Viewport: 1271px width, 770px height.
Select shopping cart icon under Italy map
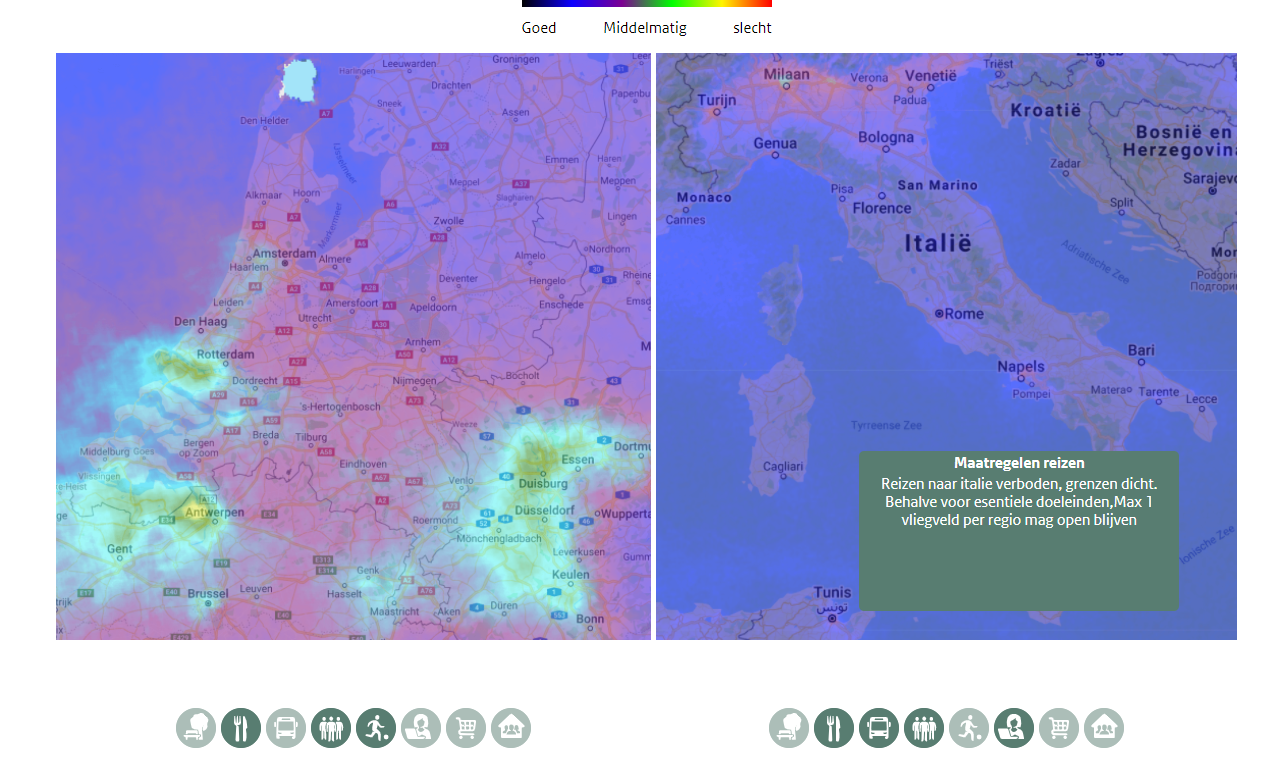(1059, 728)
